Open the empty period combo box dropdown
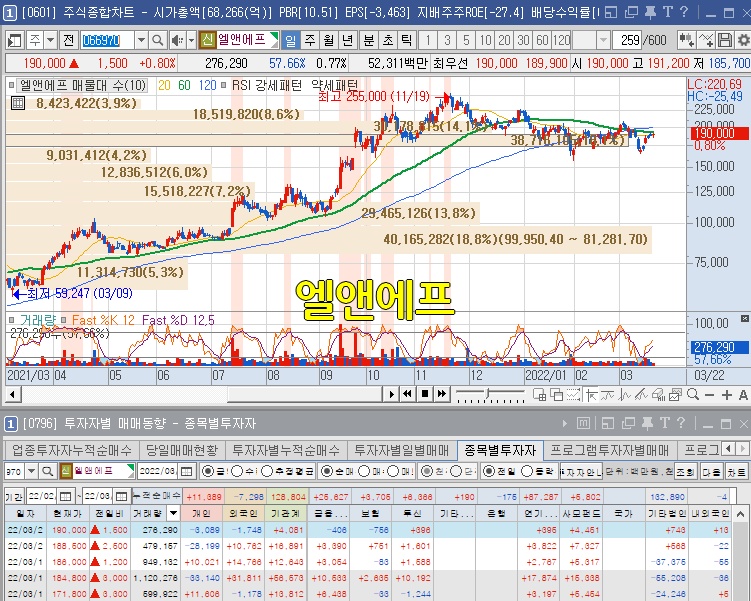 (604, 40)
